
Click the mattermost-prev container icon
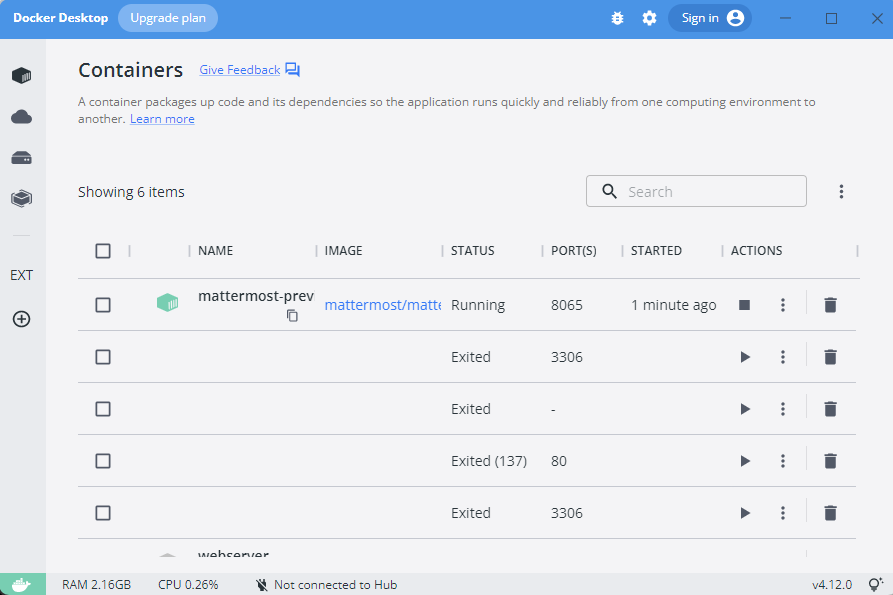tap(167, 302)
